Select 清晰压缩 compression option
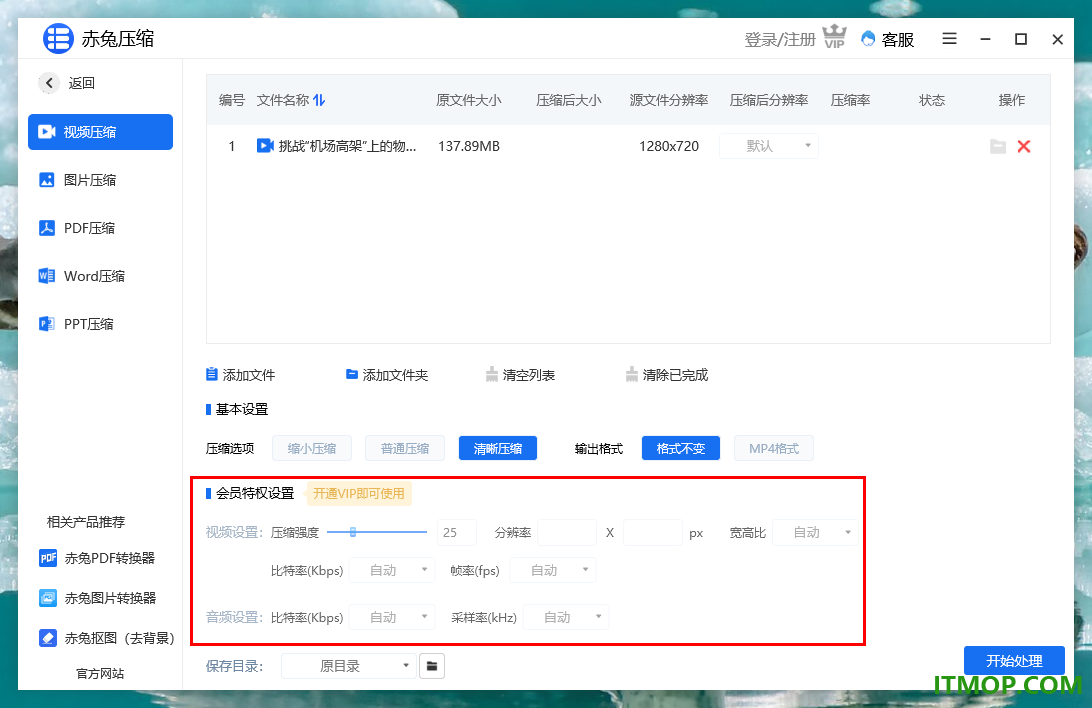 pyautogui.click(x=497, y=448)
